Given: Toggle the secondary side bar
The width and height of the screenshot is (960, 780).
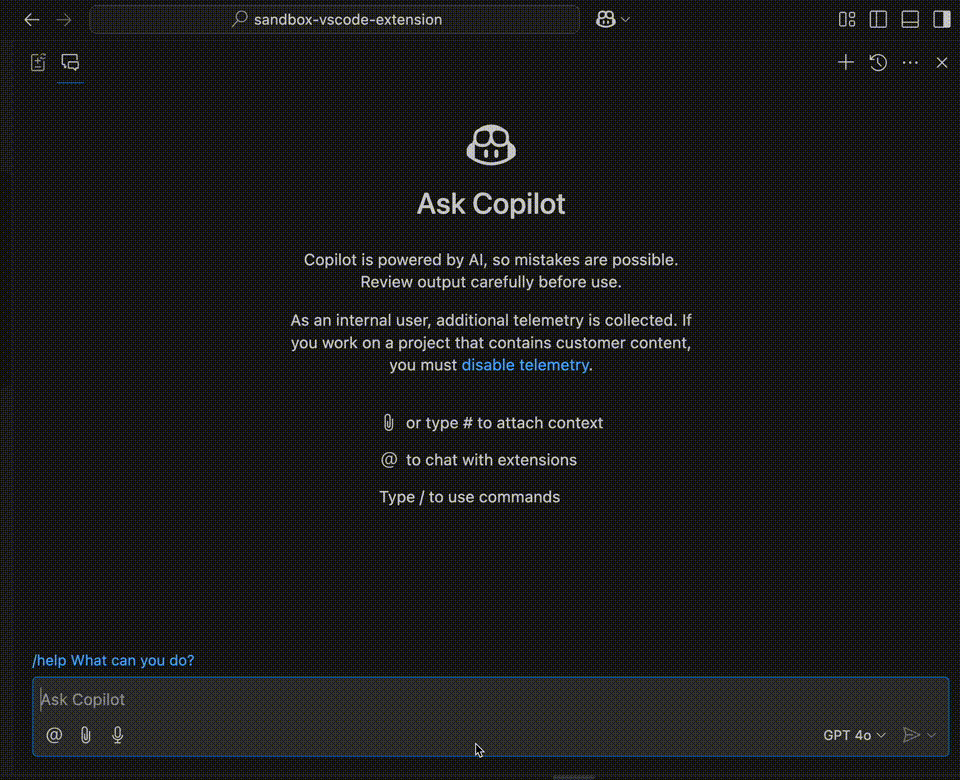Looking at the screenshot, I should click(x=942, y=20).
